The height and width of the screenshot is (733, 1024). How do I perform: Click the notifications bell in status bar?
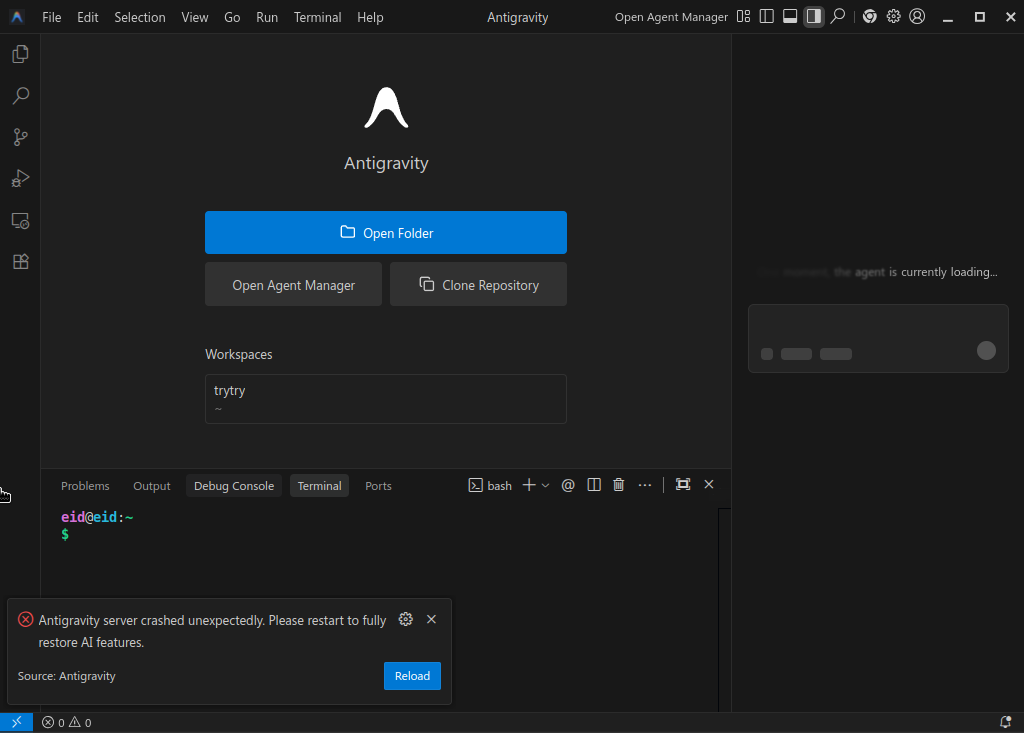1005,722
